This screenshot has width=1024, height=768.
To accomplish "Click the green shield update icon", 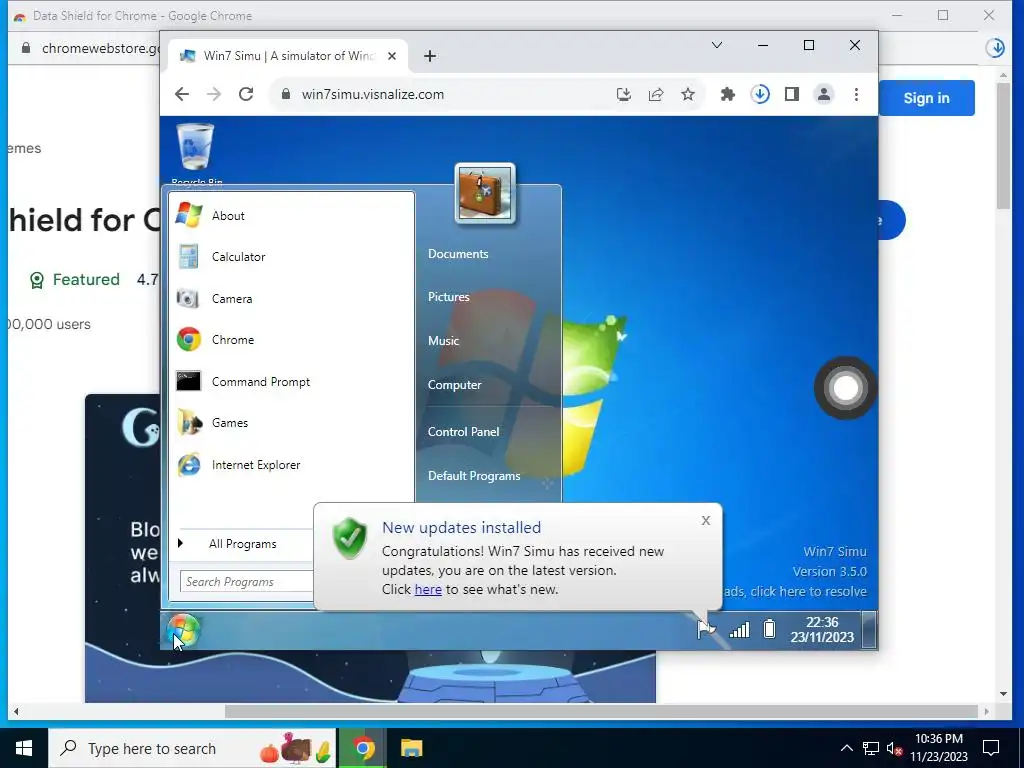I will (x=350, y=539).
